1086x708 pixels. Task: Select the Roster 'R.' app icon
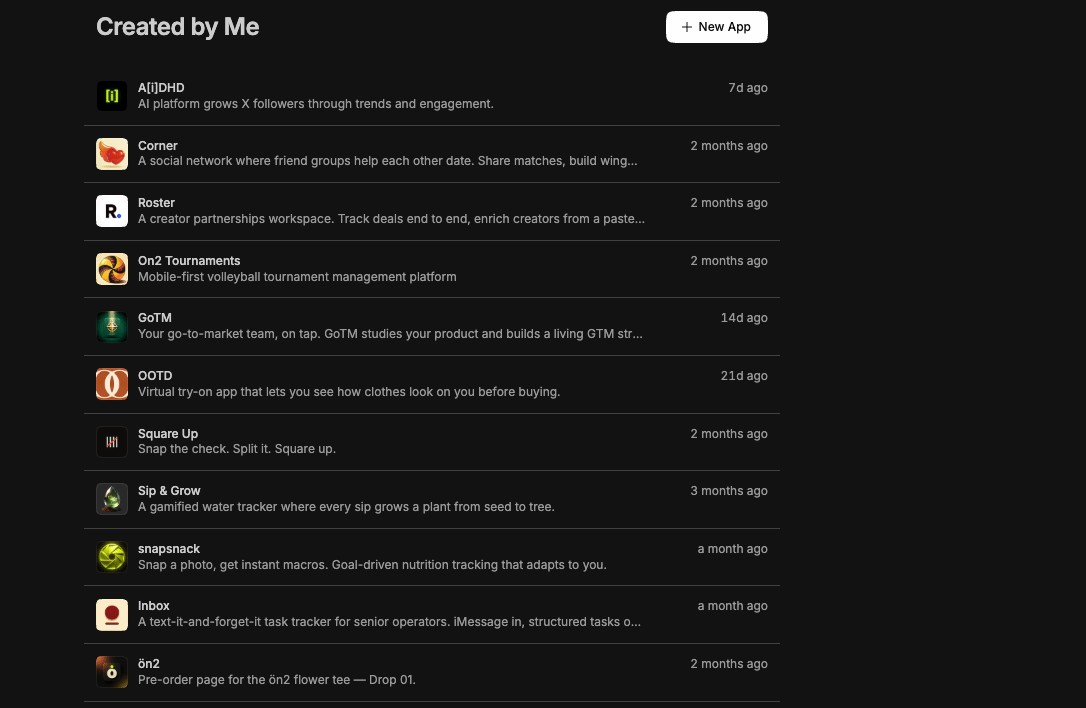(112, 211)
